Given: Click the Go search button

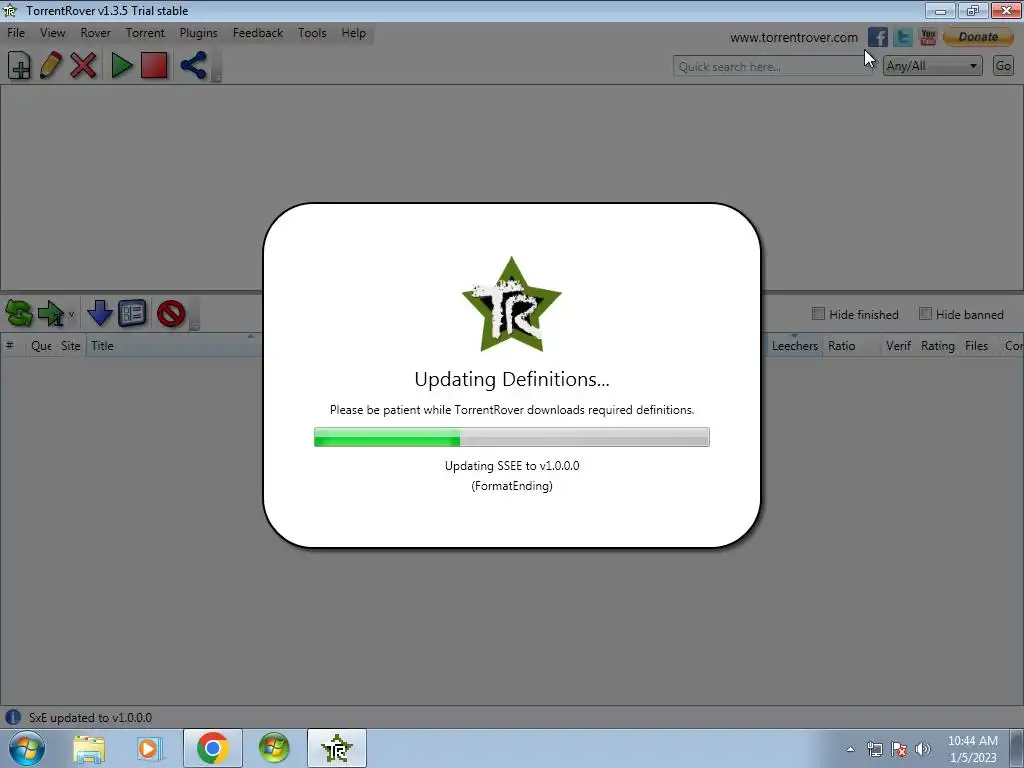Looking at the screenshot, I should (1003, 66).
